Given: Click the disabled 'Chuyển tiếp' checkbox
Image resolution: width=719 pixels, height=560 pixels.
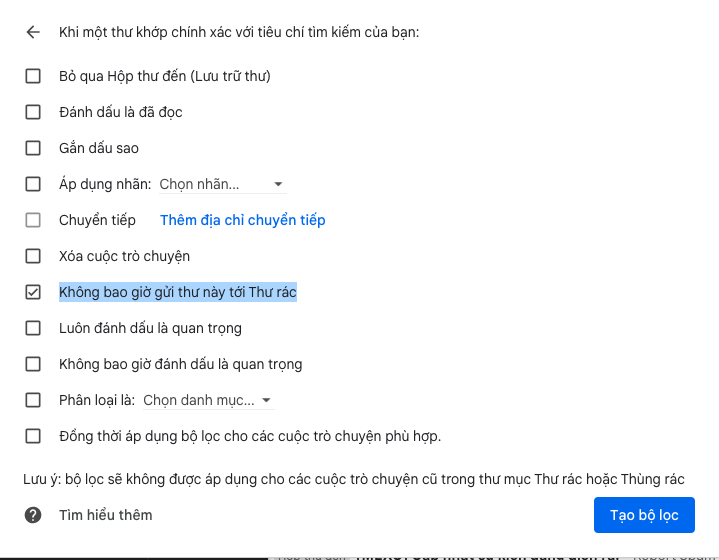Looking at the screenshot, I should tap(33, 220).
